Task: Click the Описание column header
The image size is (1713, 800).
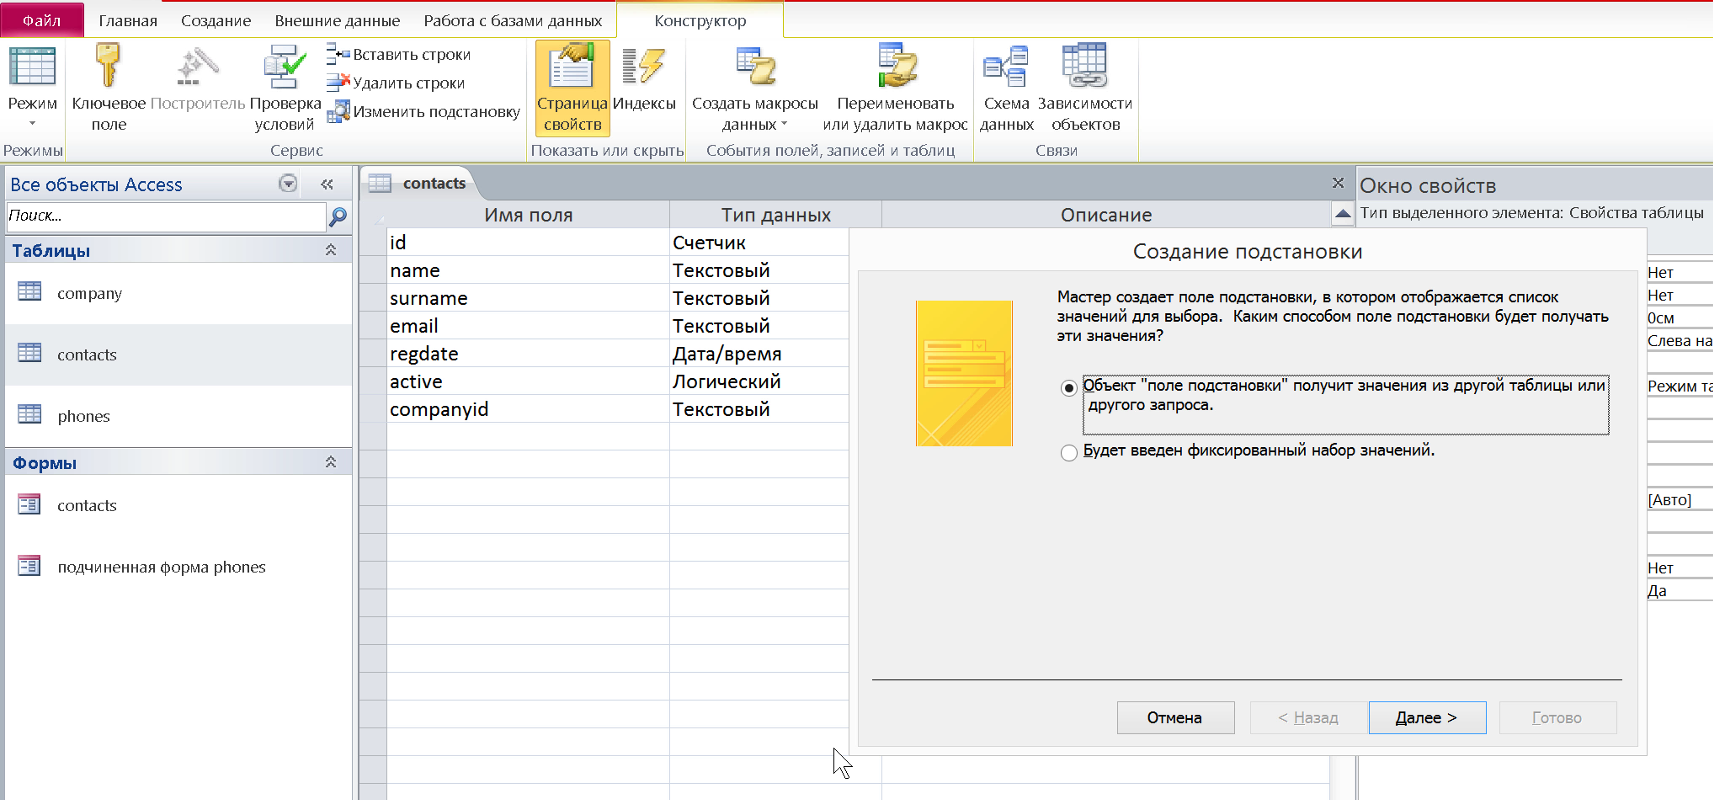Action: pos(1106,215)
